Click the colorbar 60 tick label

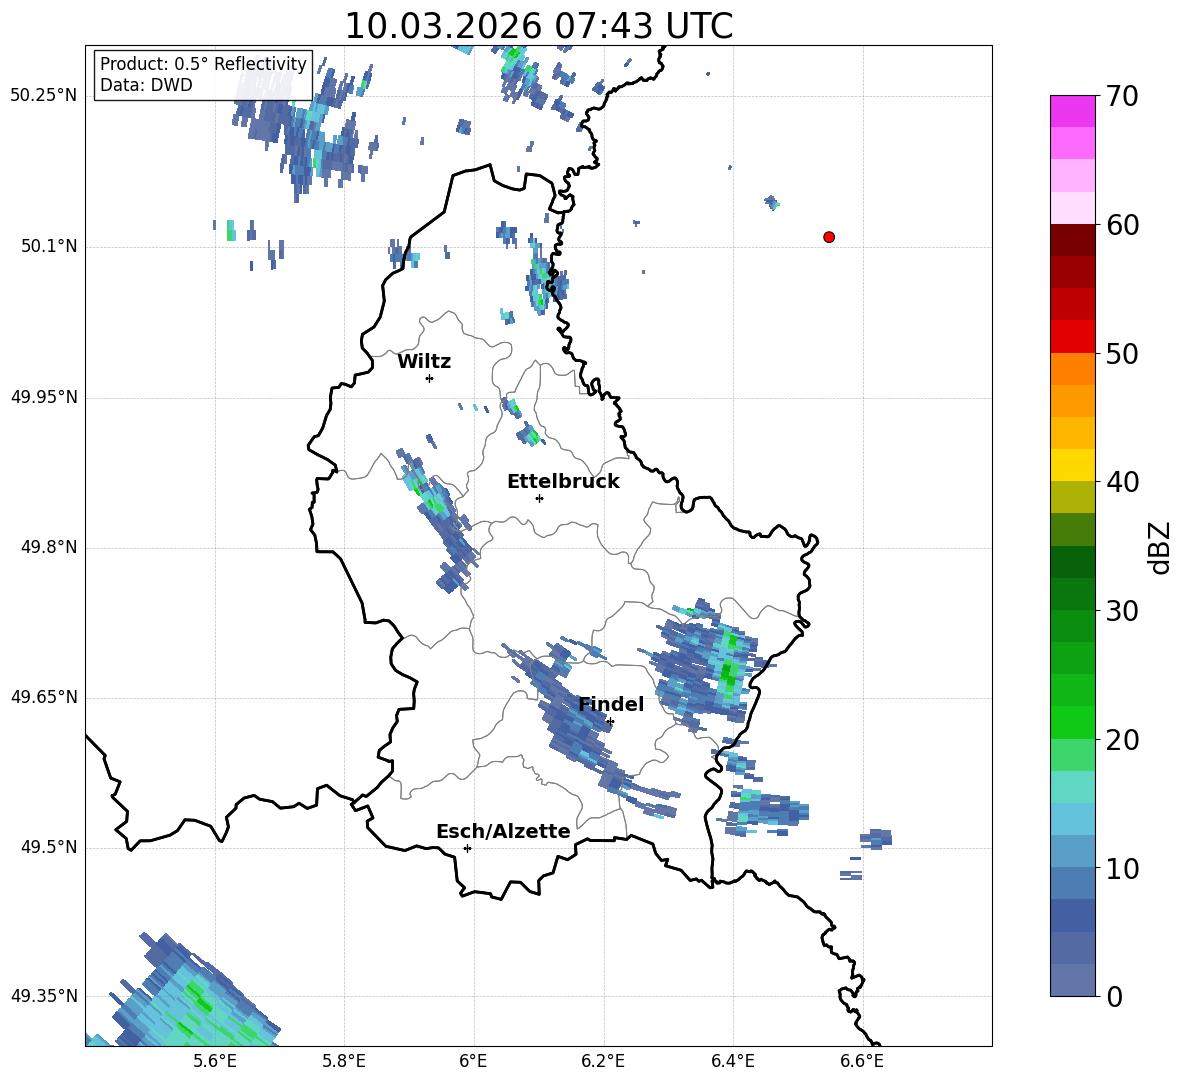coord(1122,225)
